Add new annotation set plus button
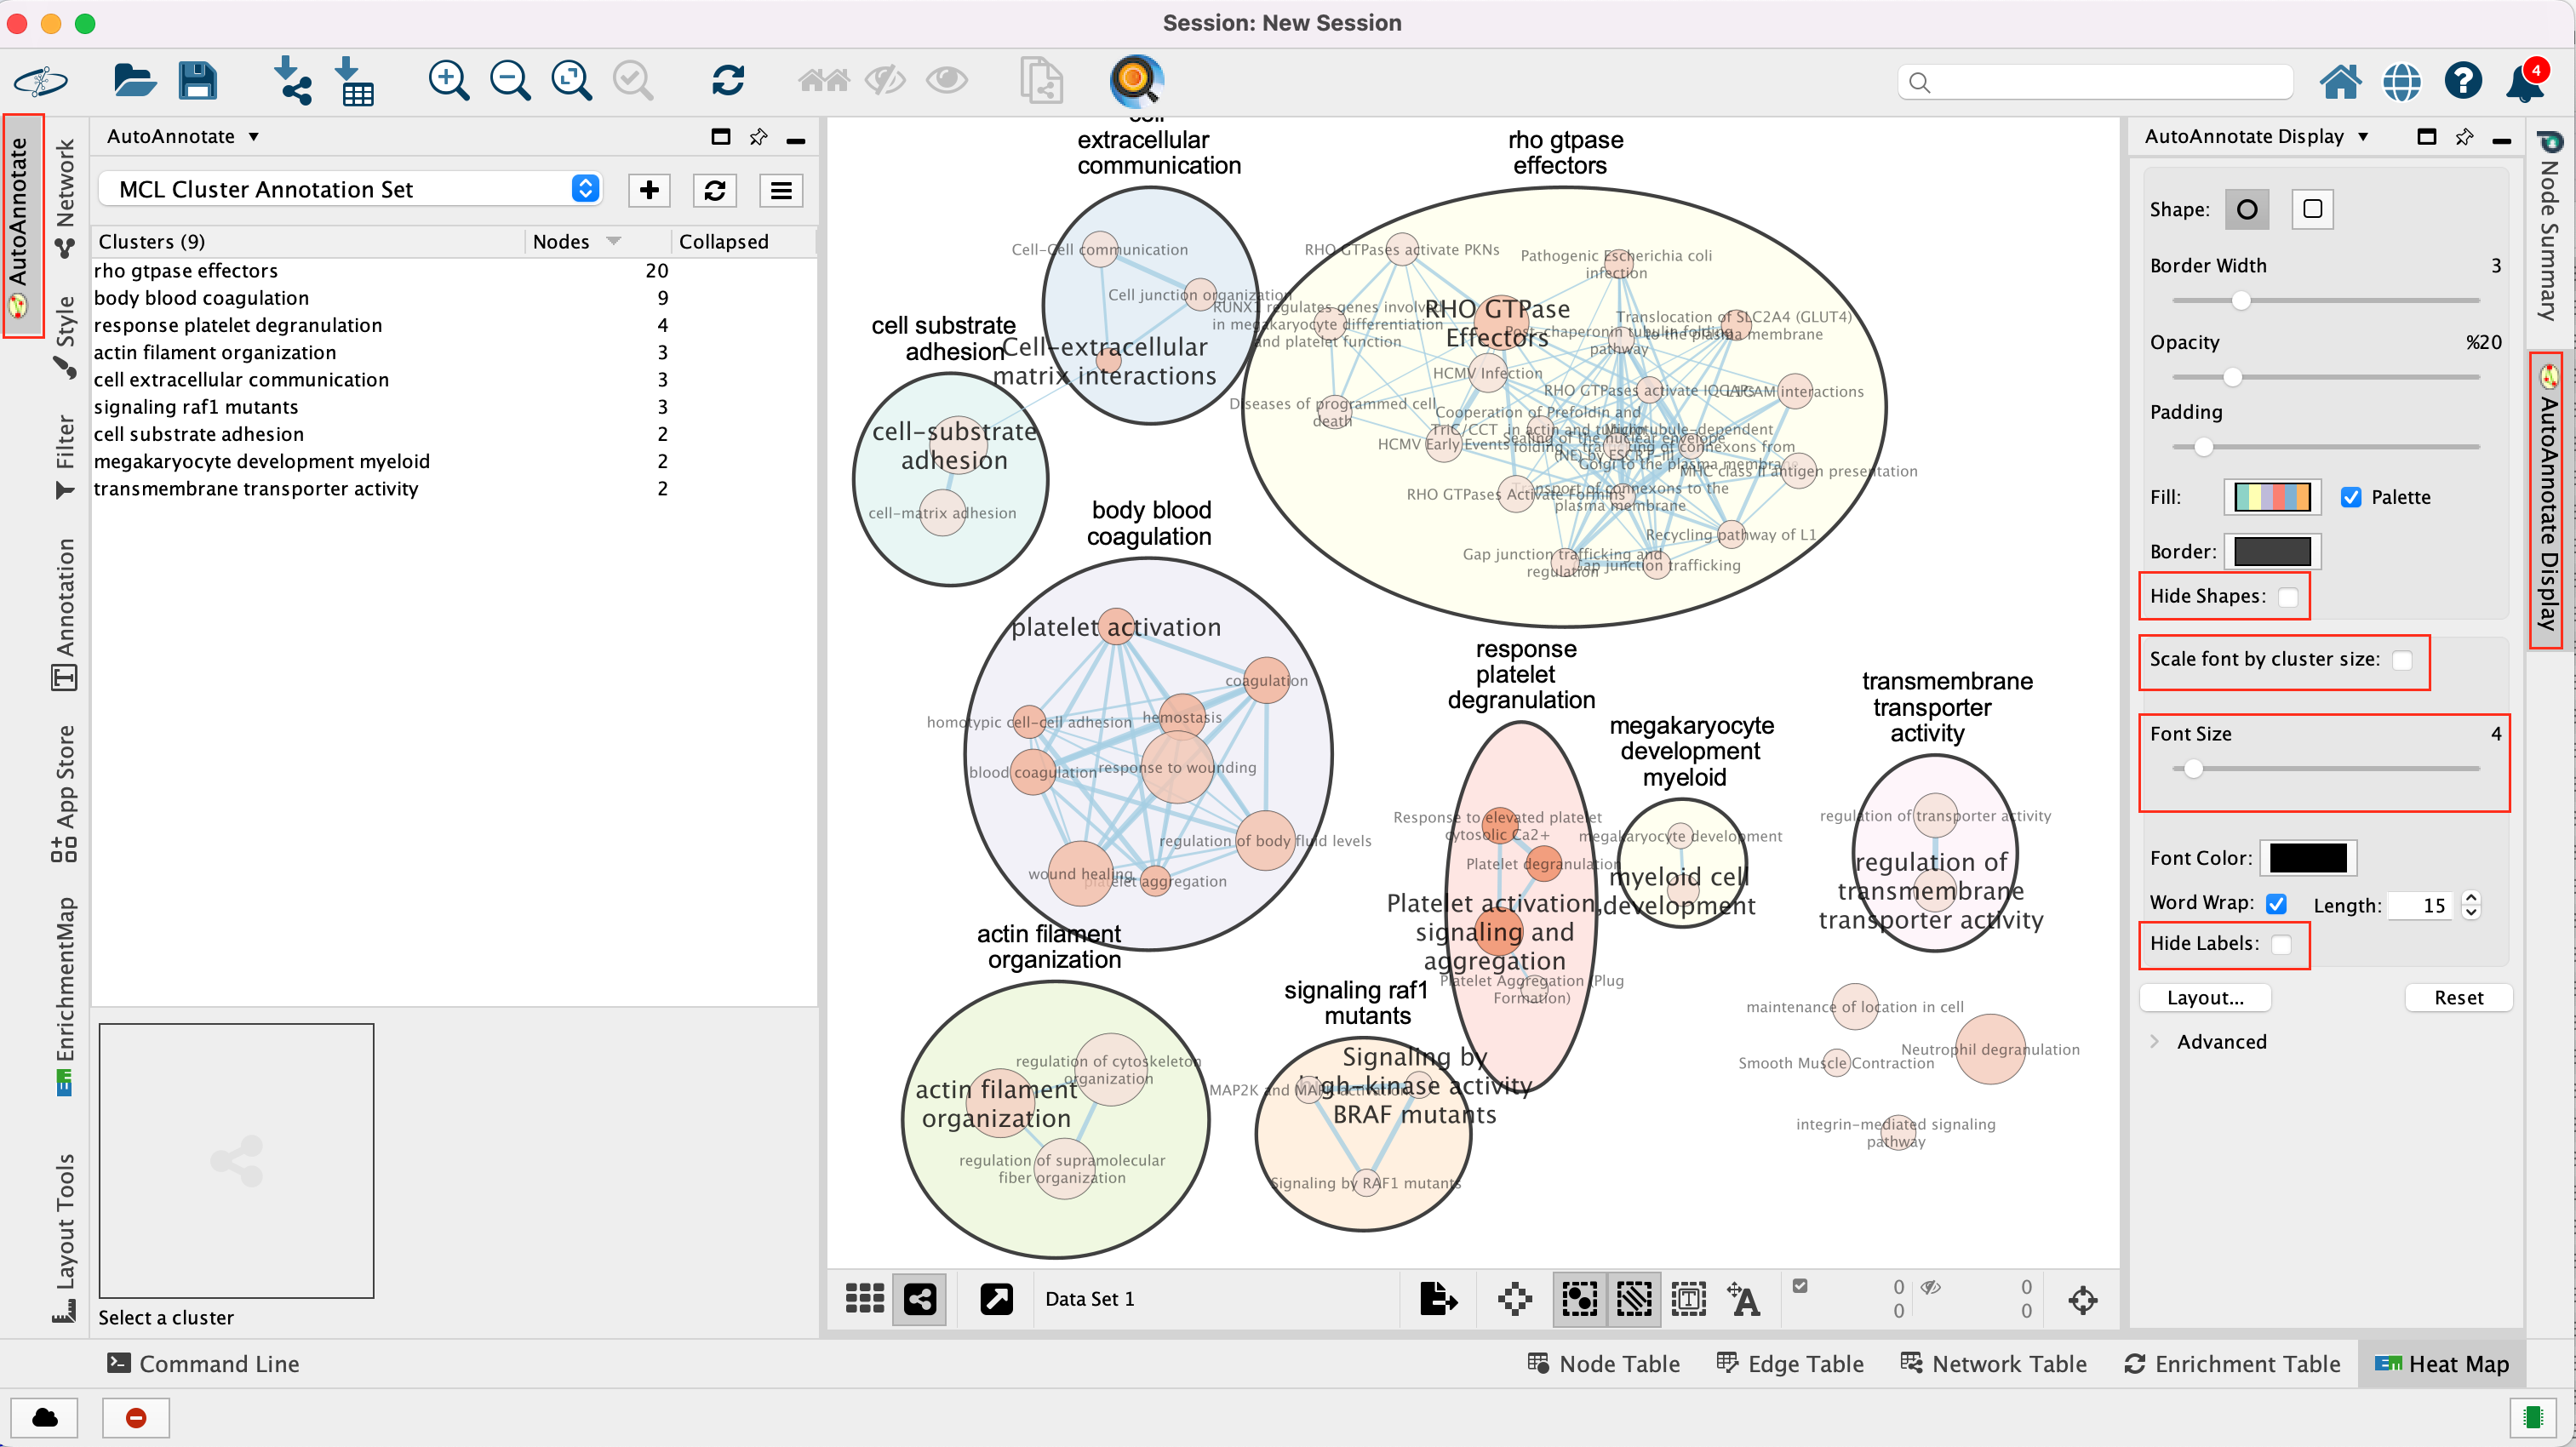The image size is (2576, 1447). [649, 190]
